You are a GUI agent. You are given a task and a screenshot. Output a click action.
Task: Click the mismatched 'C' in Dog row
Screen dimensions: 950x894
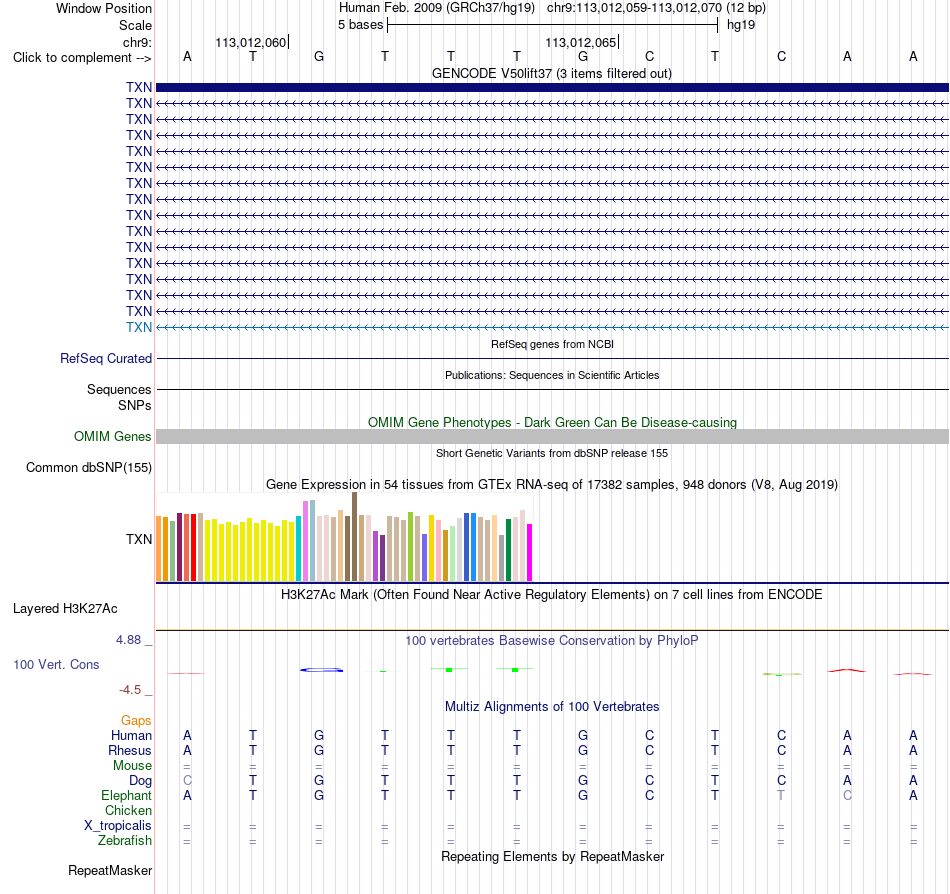pyautogui.click(x=187, y=781)
